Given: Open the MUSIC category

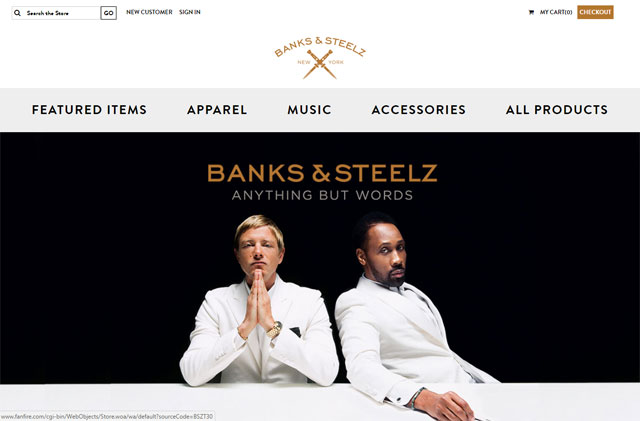Looking at the screenshot, I should coord(309,109).
